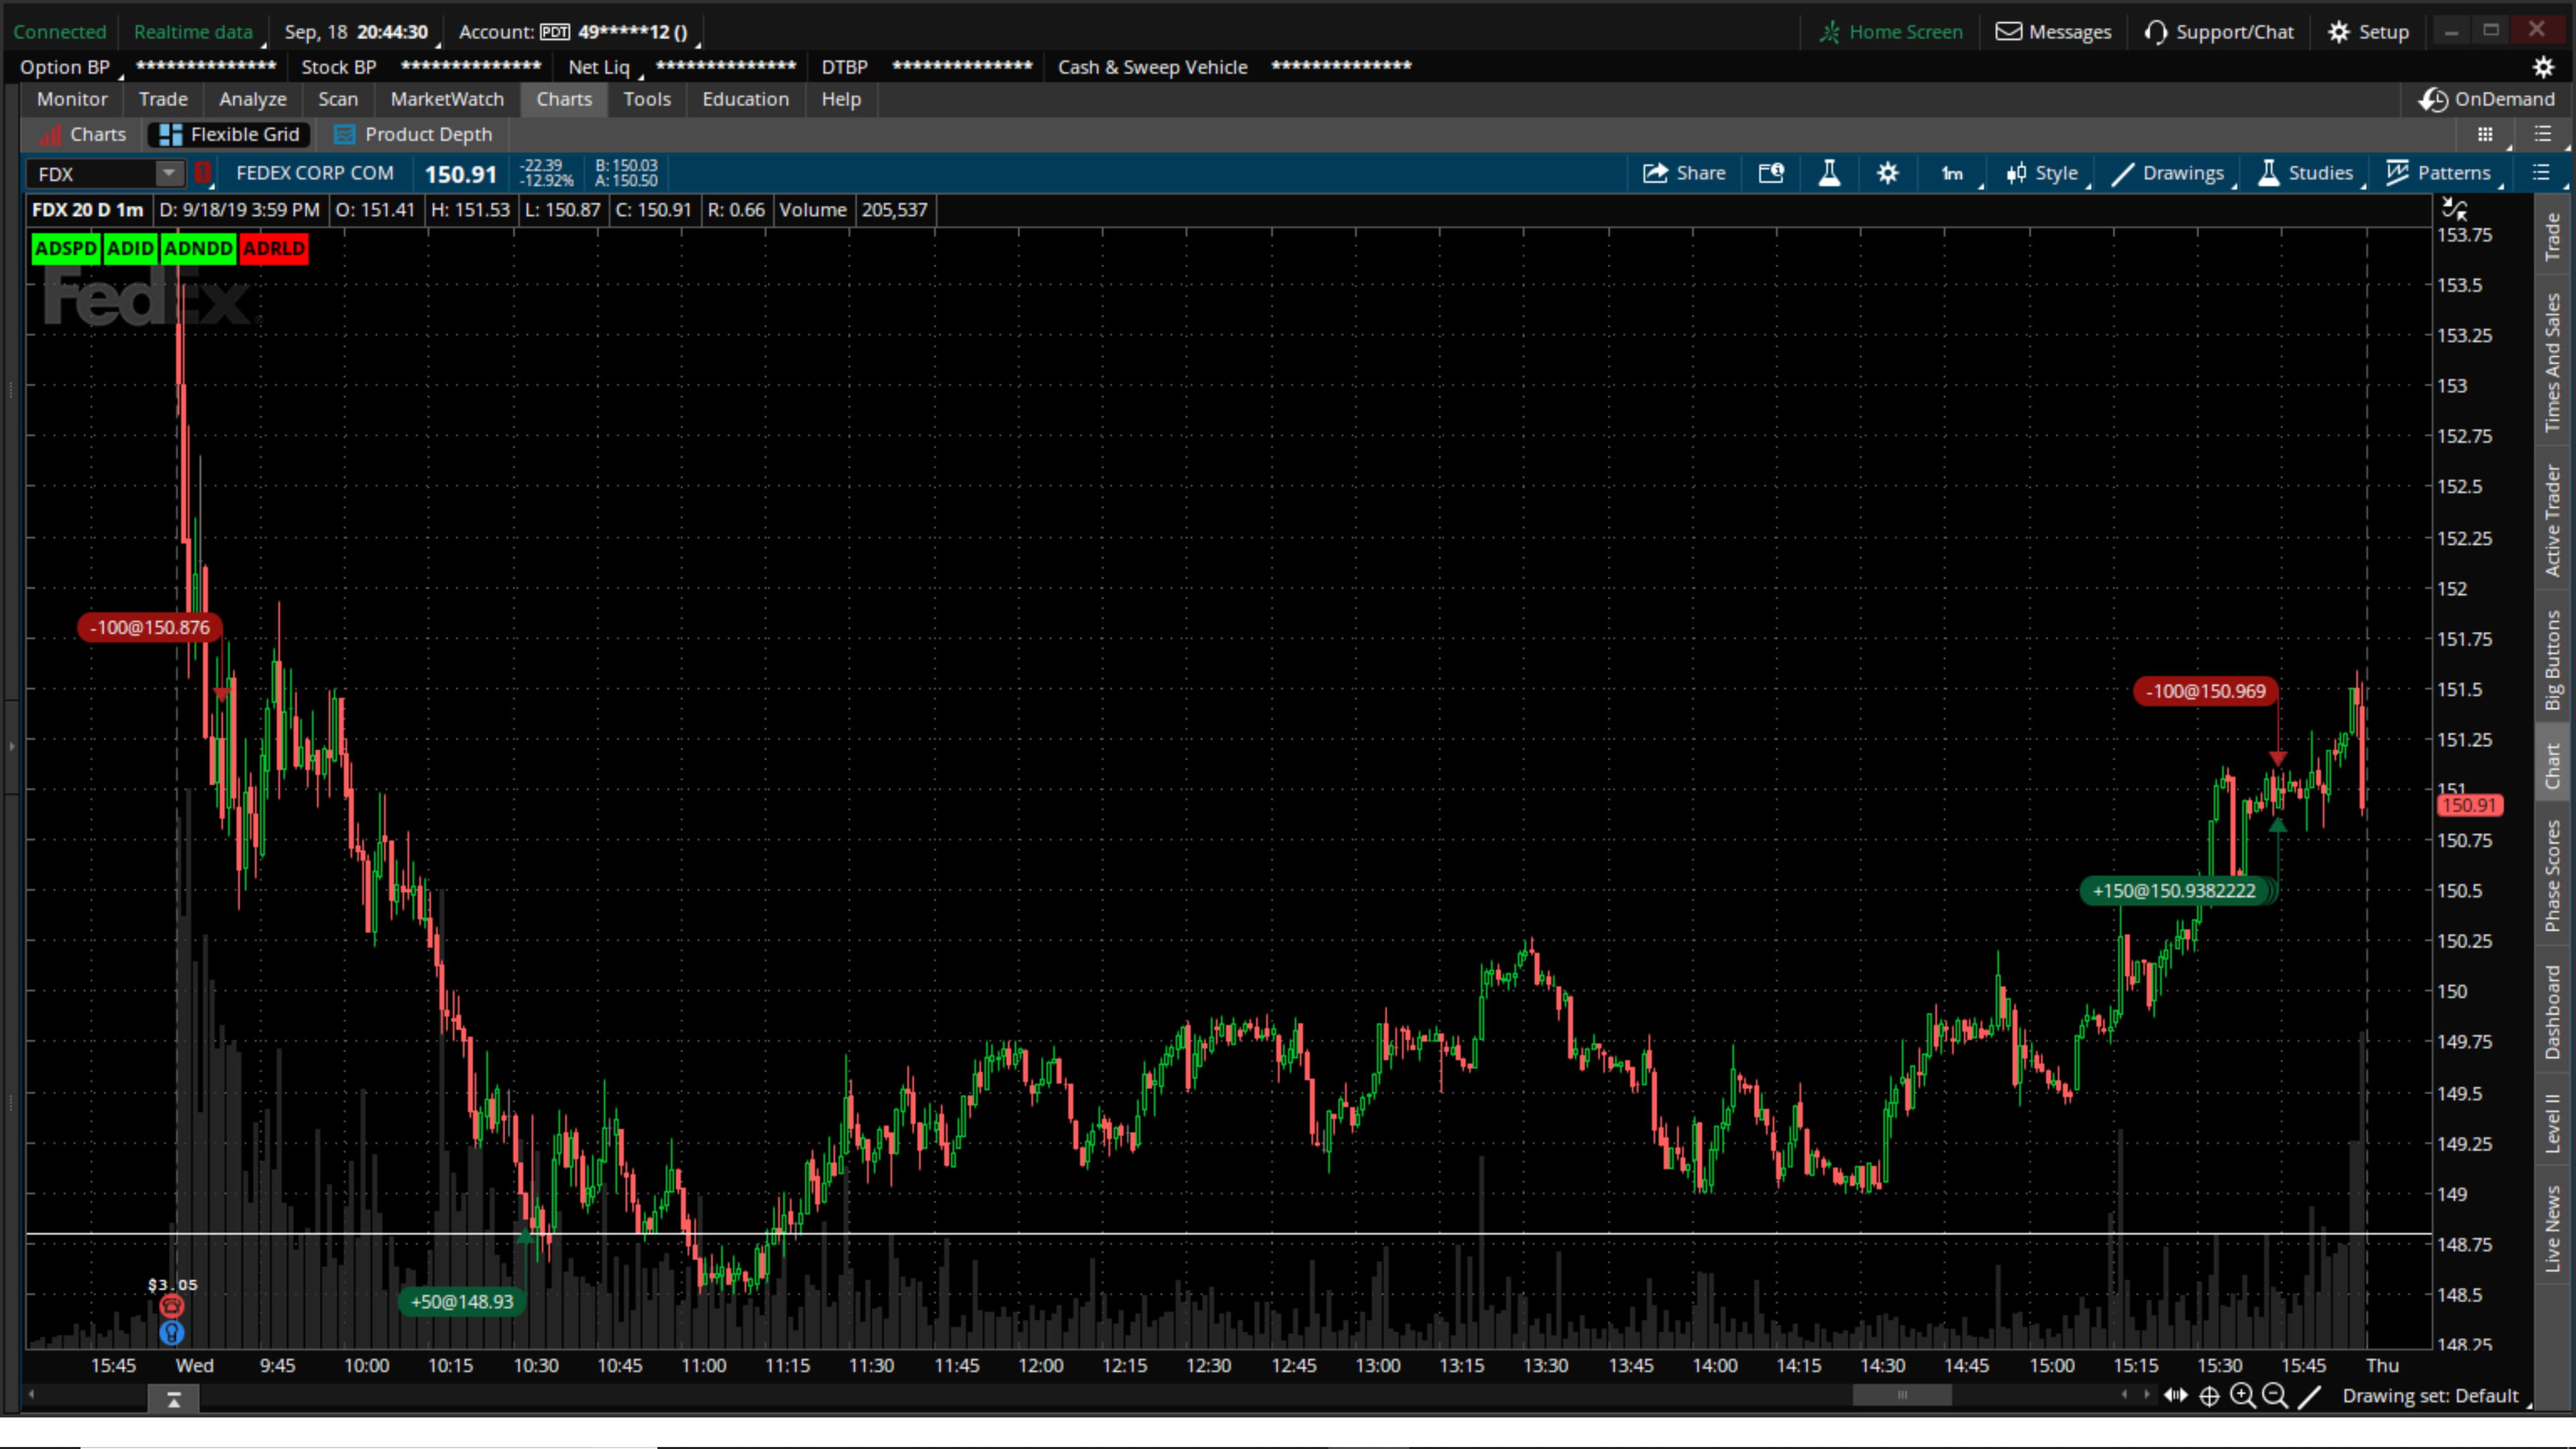Click the account bar settings gear icon
Screen dimensions: 2576x1449
2543,67
